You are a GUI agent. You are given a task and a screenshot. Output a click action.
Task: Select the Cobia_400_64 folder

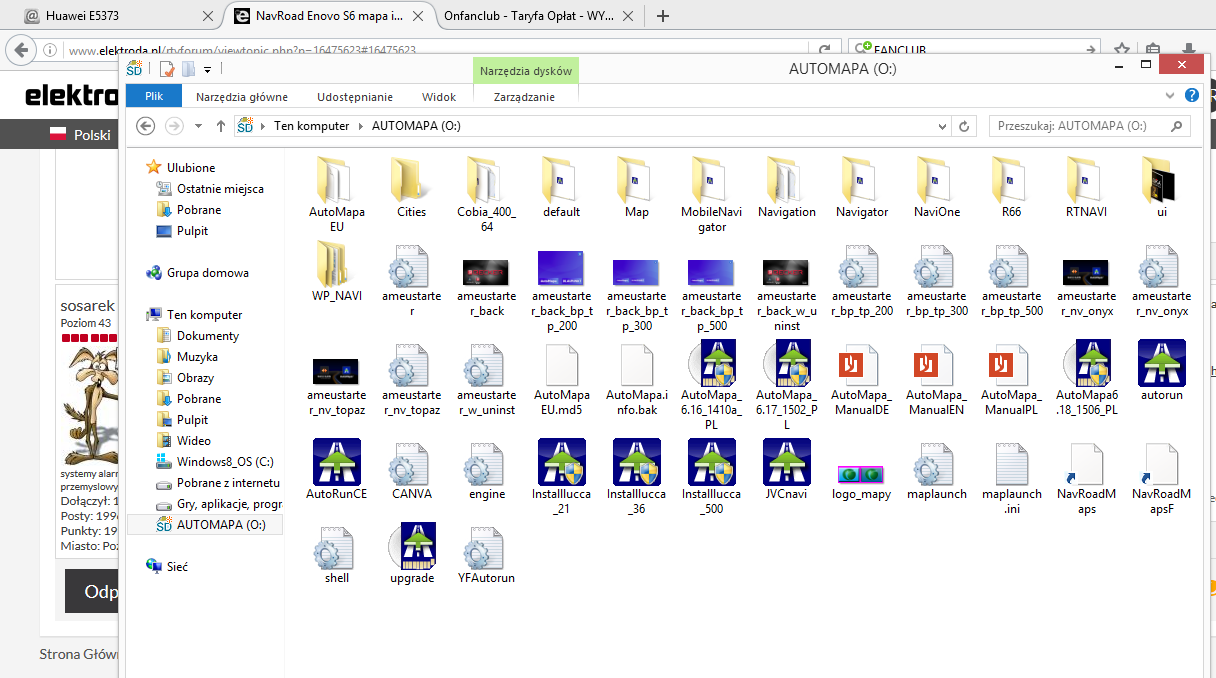(487, 194)
